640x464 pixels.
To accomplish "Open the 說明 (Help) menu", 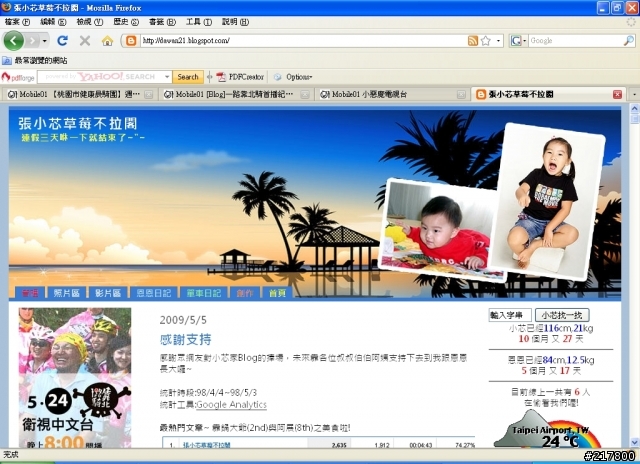I will [x=235, y=22].
